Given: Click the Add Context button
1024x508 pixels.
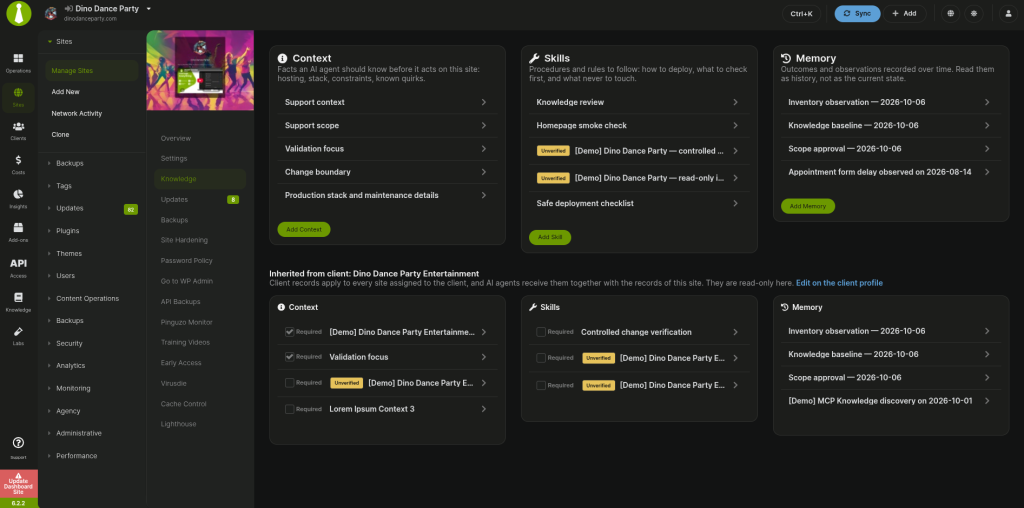Looking at the screenshot, I should click(x=304, y=229).
